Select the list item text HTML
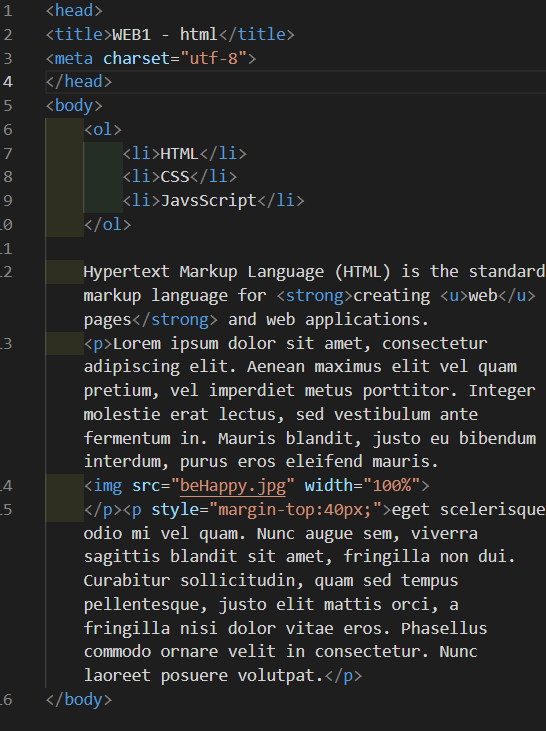Image resolution: width=546 pixels, height=731 pixels. (180, 153)
